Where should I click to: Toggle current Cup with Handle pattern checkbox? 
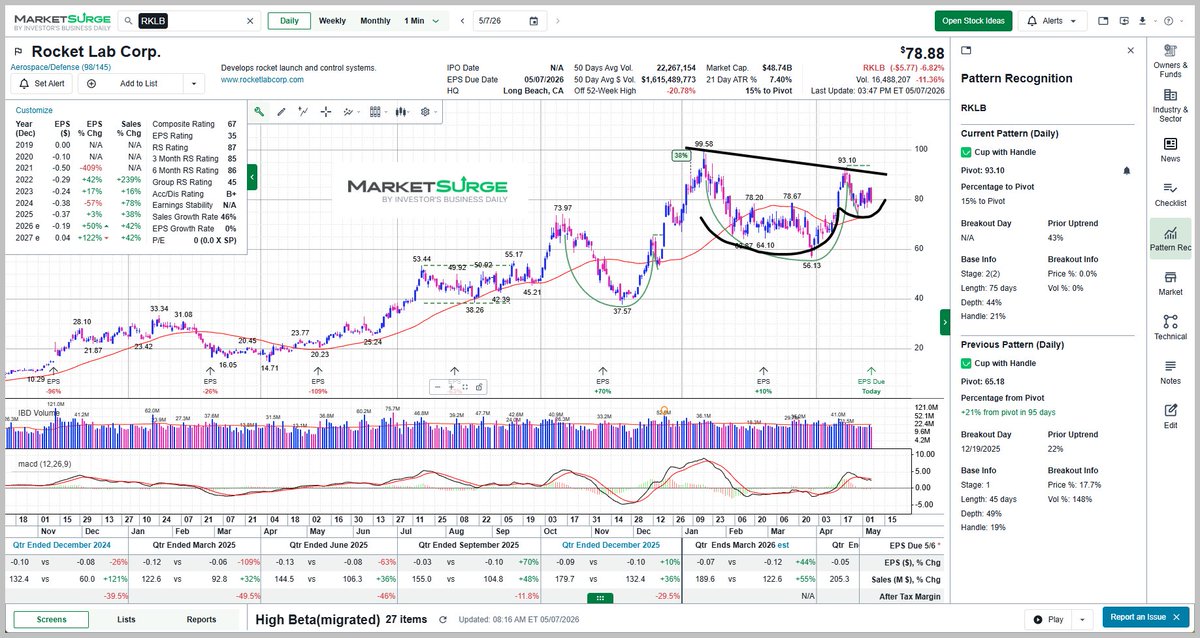click(966, 152)
